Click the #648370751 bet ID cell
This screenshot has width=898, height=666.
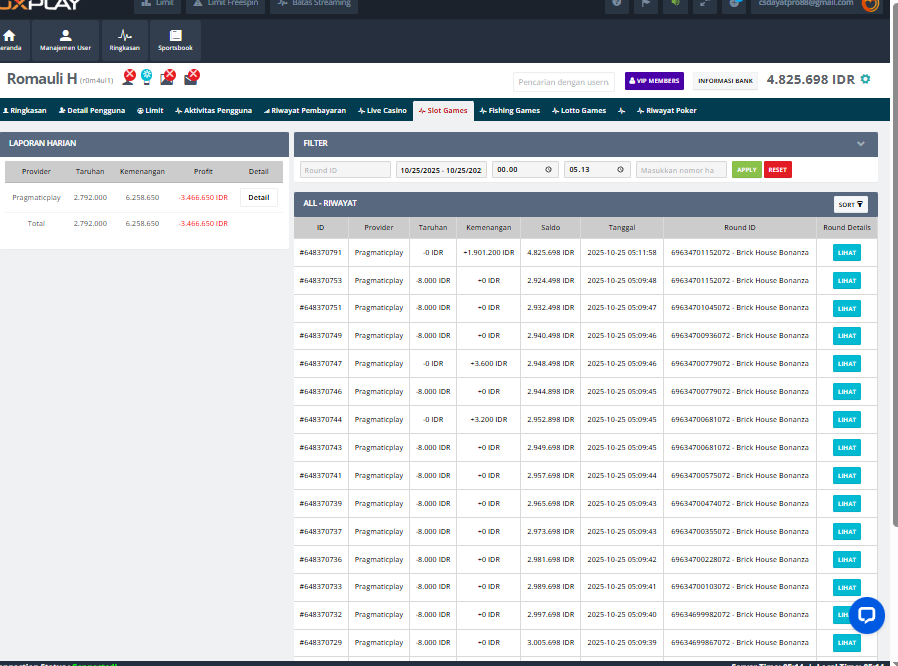pyautogui.click(x=321, y=308)
